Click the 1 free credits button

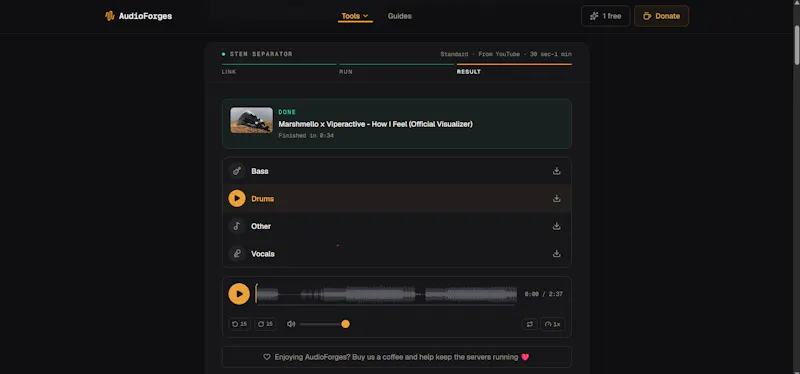click(x=606, y=16)
